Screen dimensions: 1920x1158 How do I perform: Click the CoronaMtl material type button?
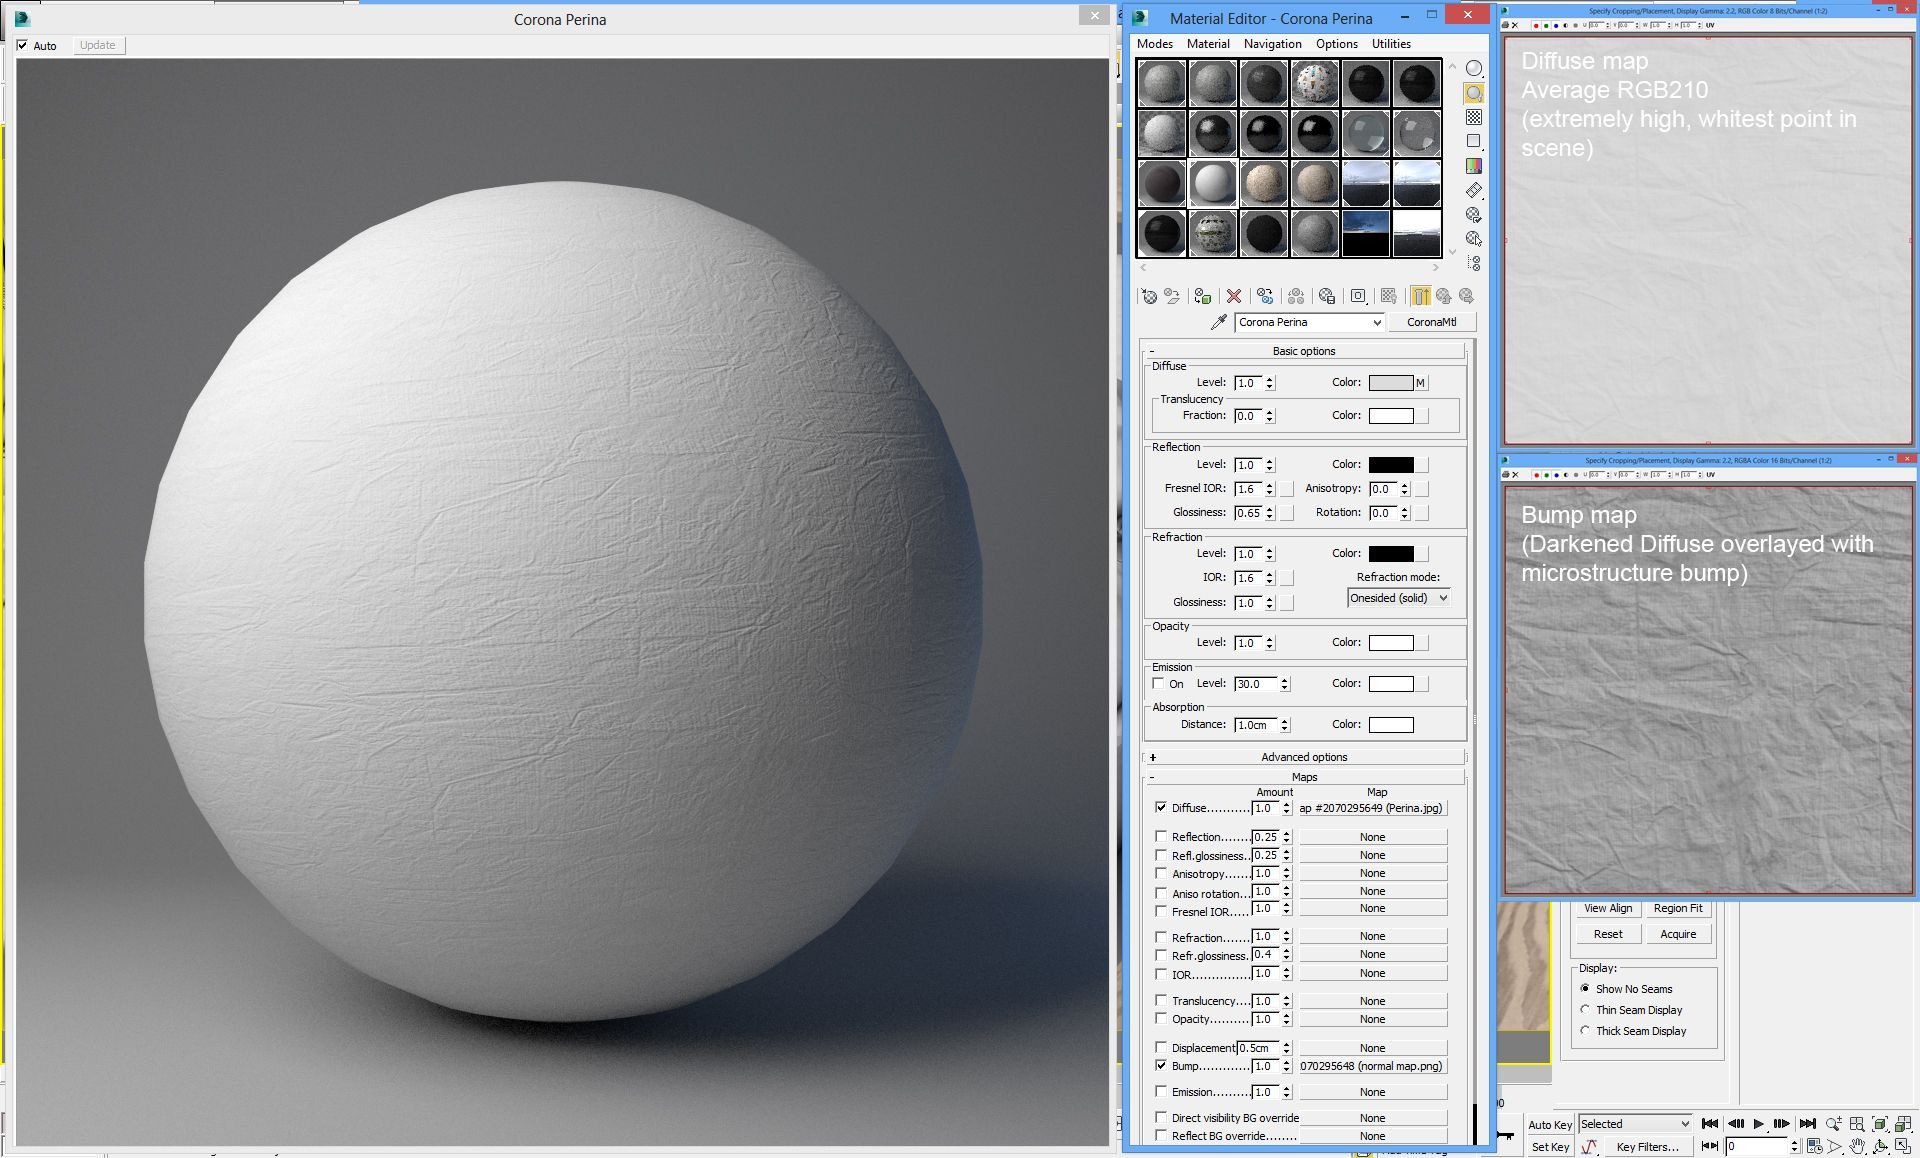tap(1431, 322)
